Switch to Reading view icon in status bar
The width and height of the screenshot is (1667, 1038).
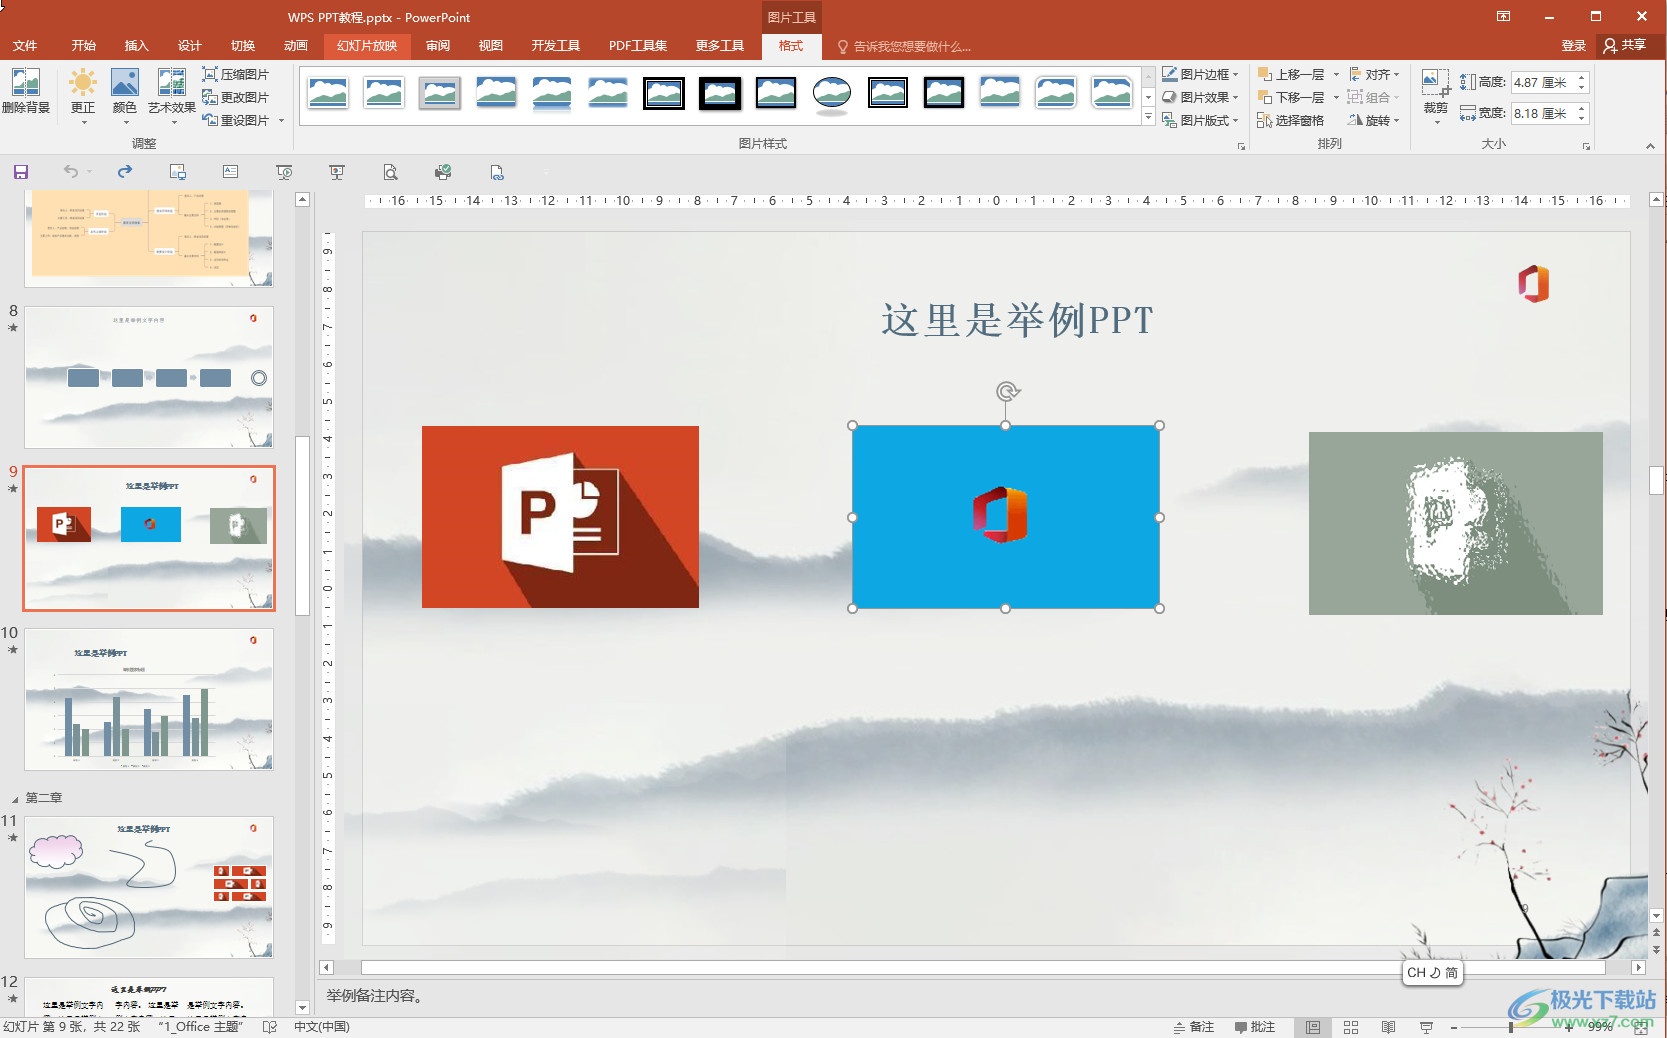[1388, 1027]
